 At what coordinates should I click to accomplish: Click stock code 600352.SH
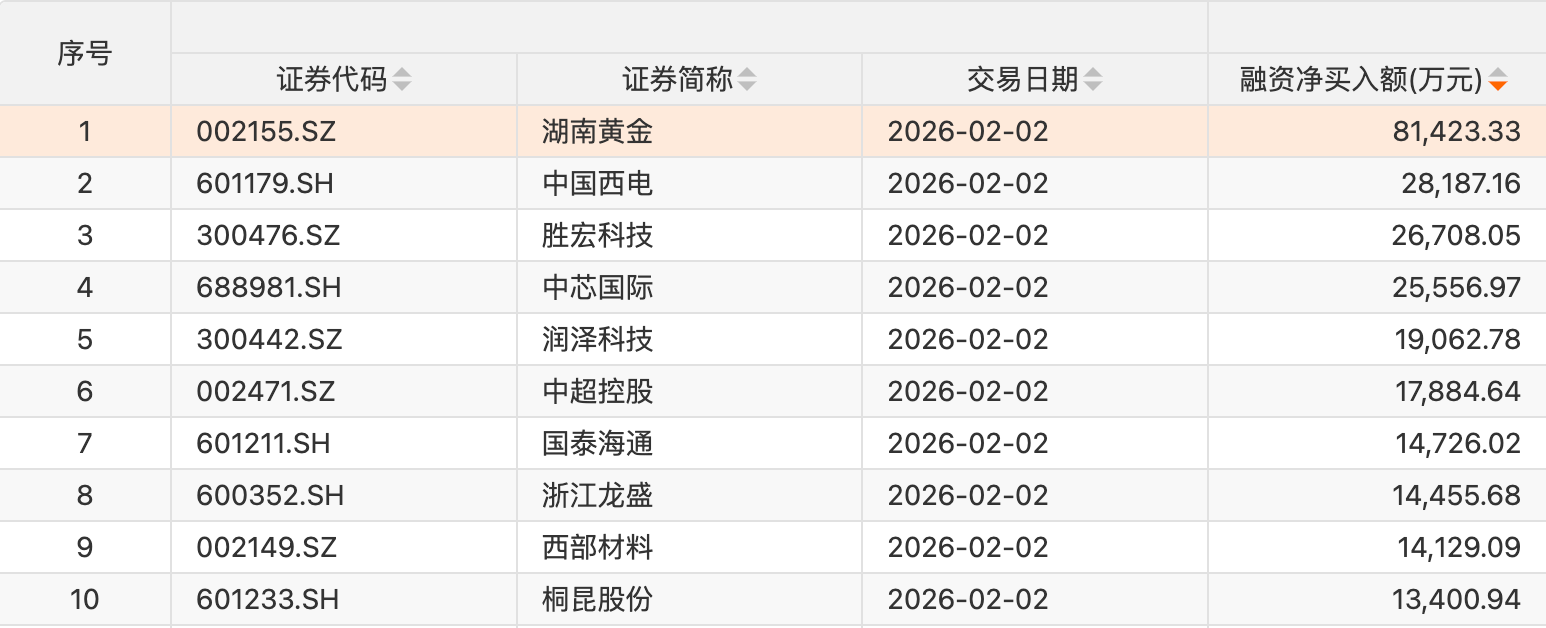tap(270, 496)
